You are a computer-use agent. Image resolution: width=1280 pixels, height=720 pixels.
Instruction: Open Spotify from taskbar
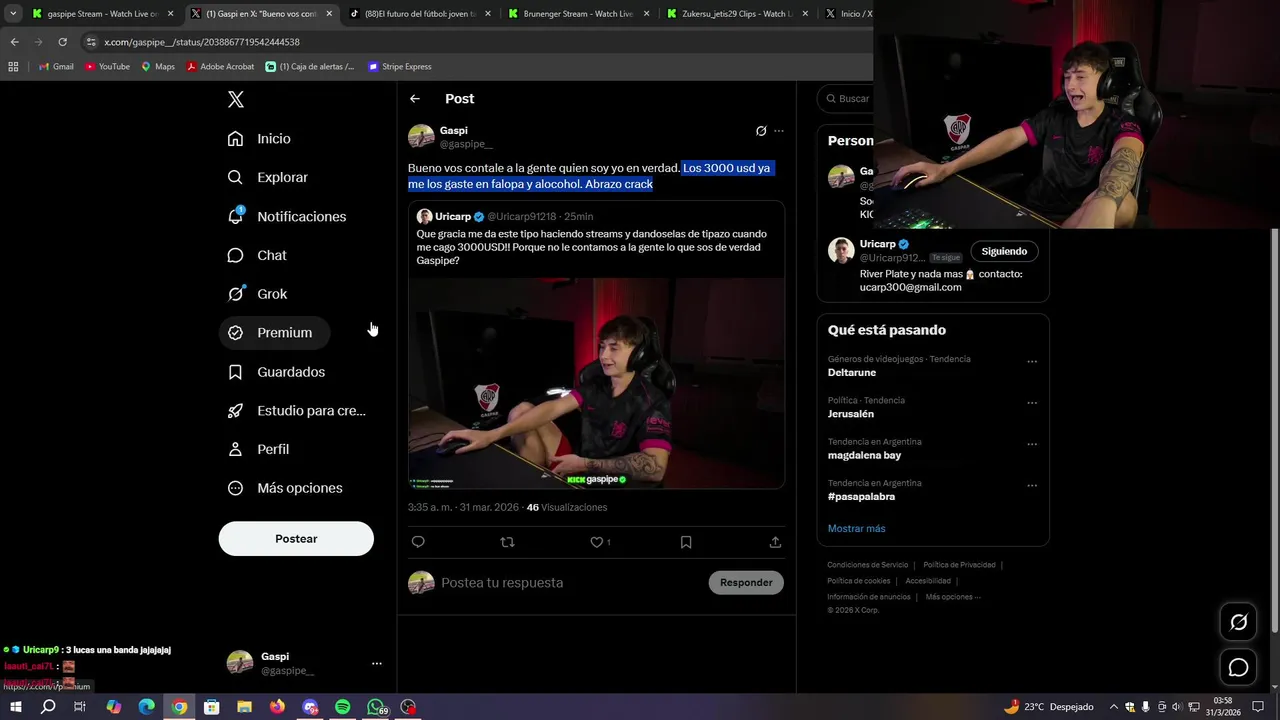[342, 707]
